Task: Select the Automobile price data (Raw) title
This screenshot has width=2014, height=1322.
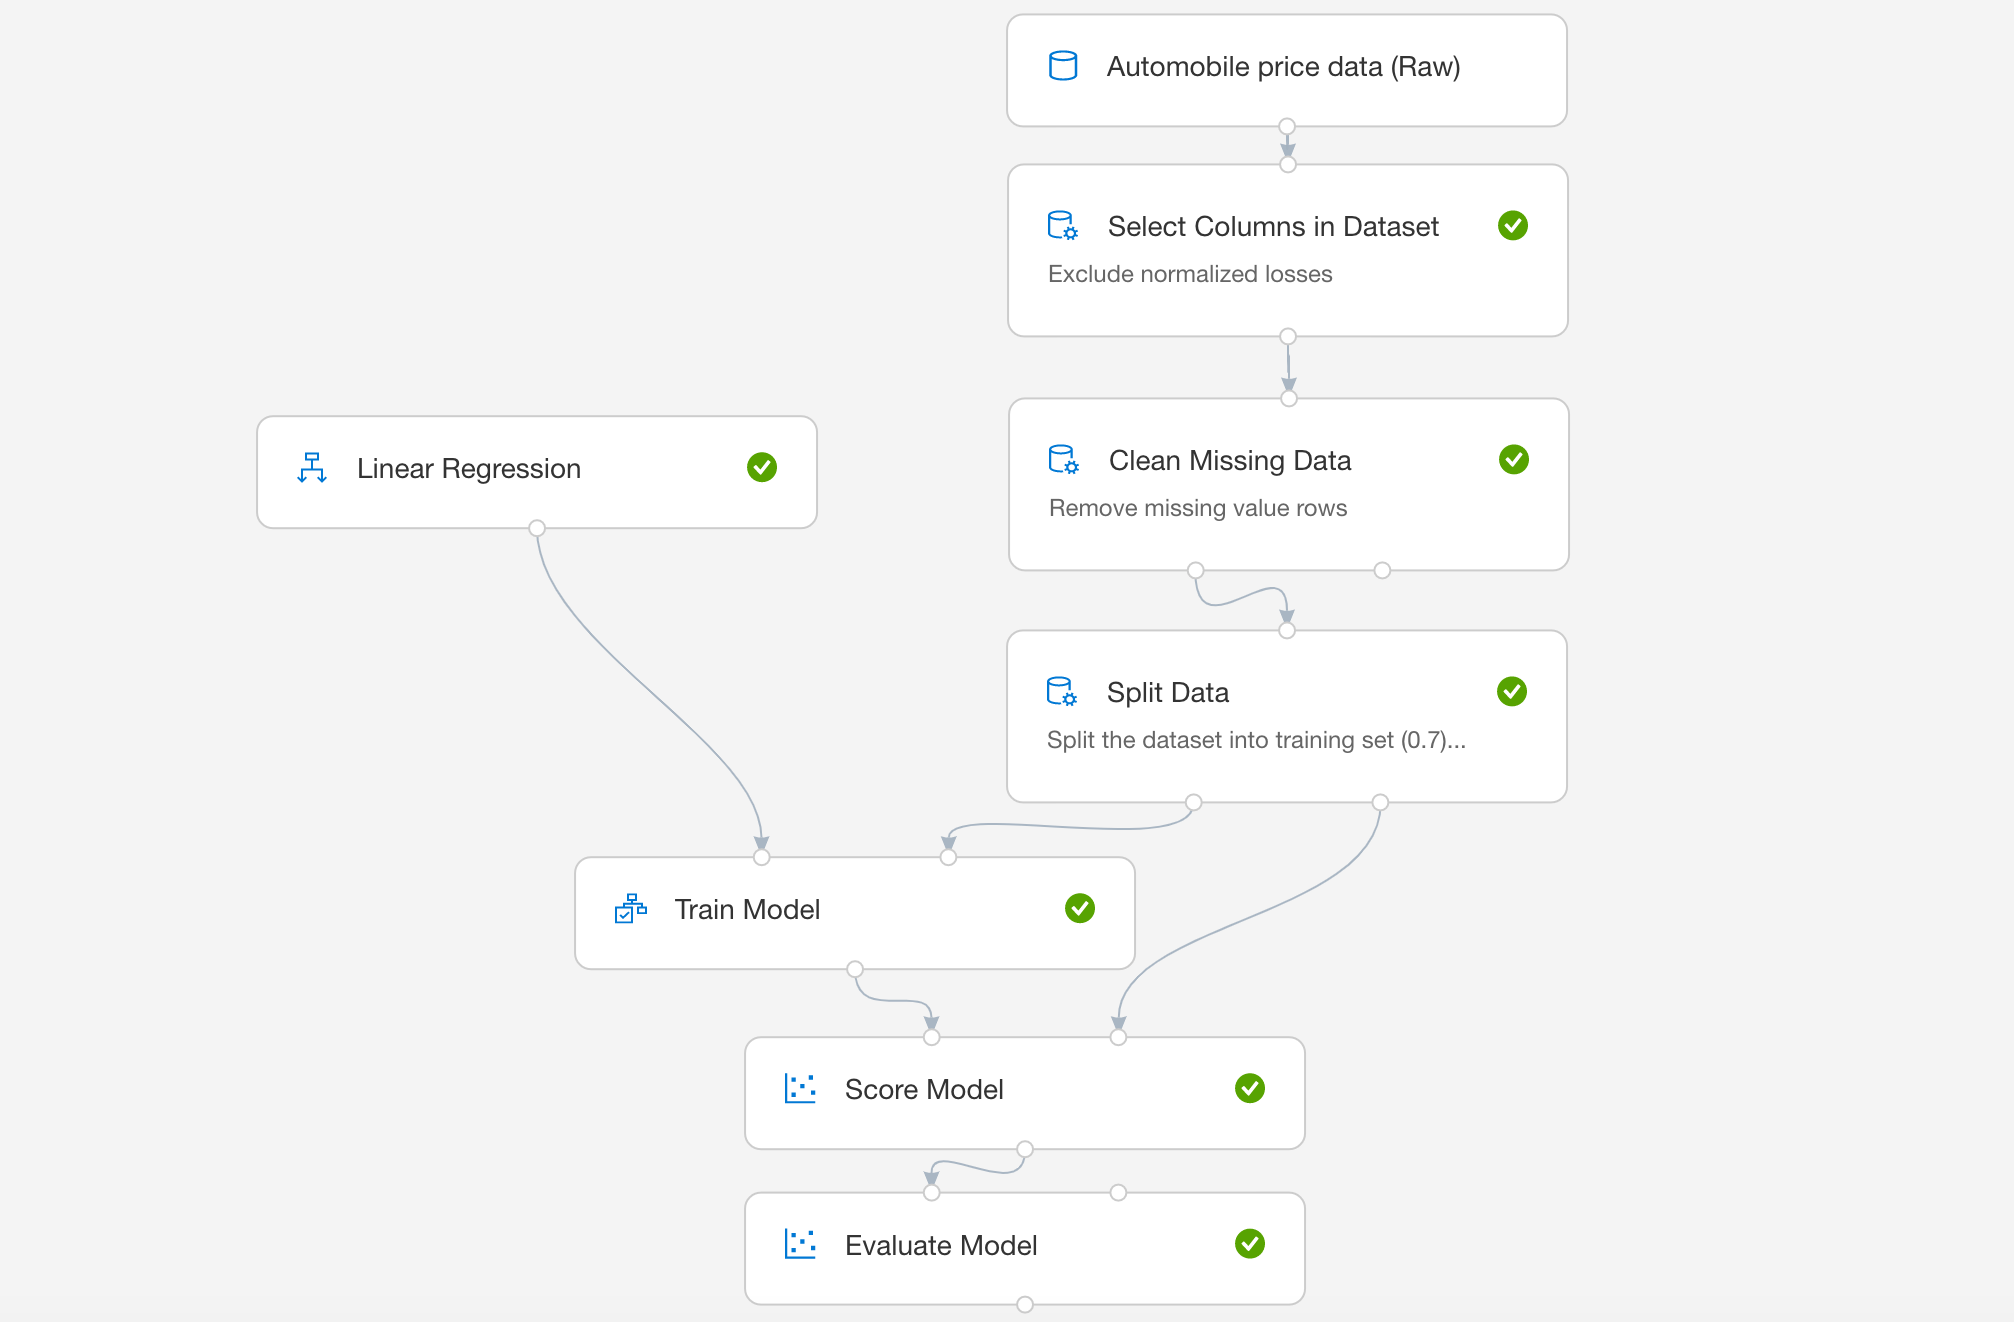Action: 1284,67
